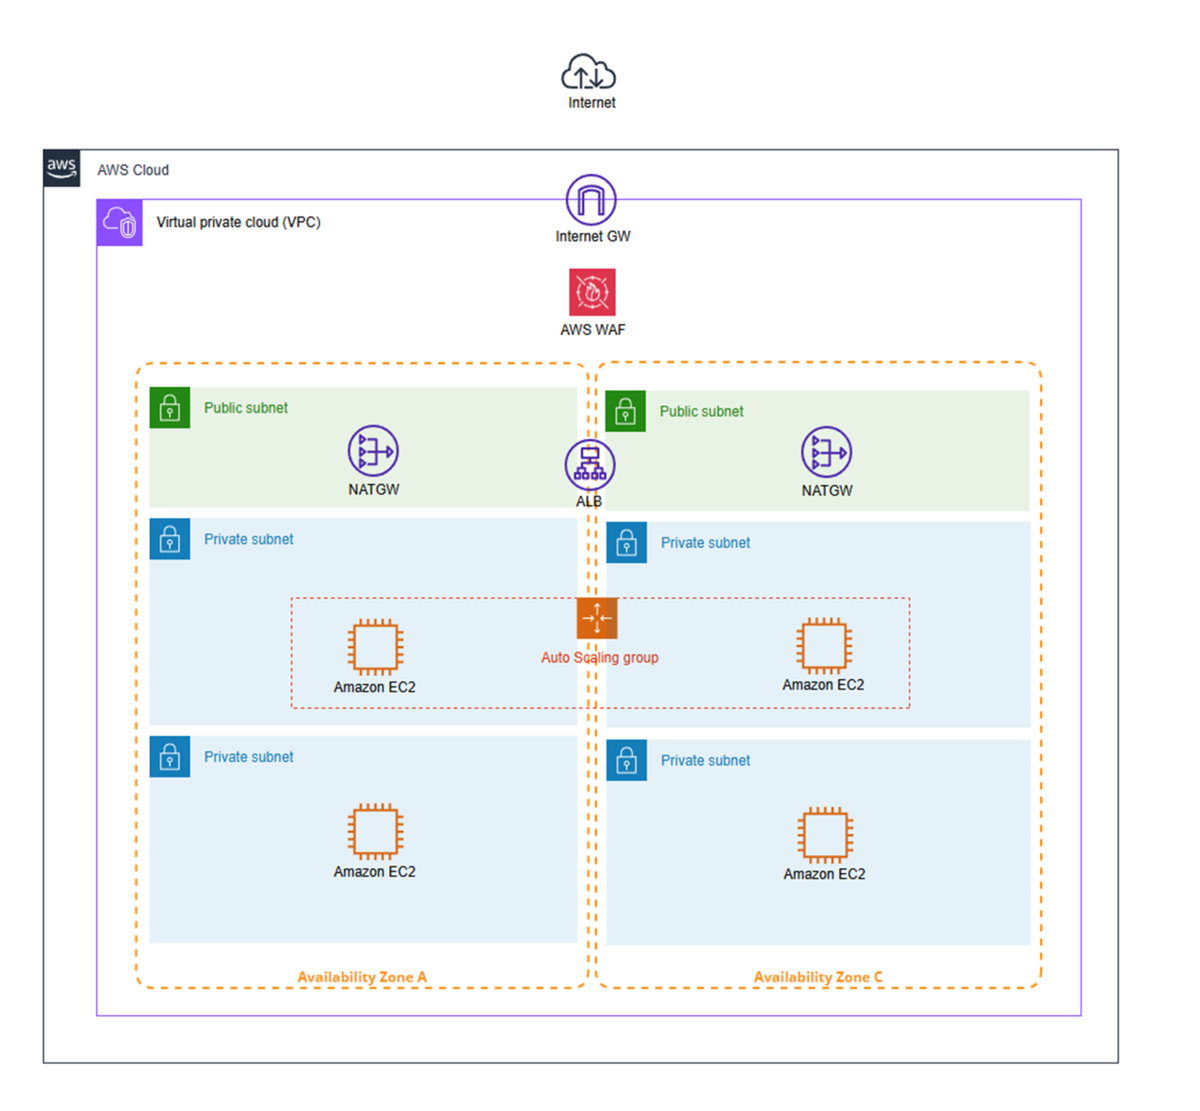The width and height of the screenshot is (1200, 1111).
Task: Click the 'AWS WAF' label
Action: pos(593,330)
